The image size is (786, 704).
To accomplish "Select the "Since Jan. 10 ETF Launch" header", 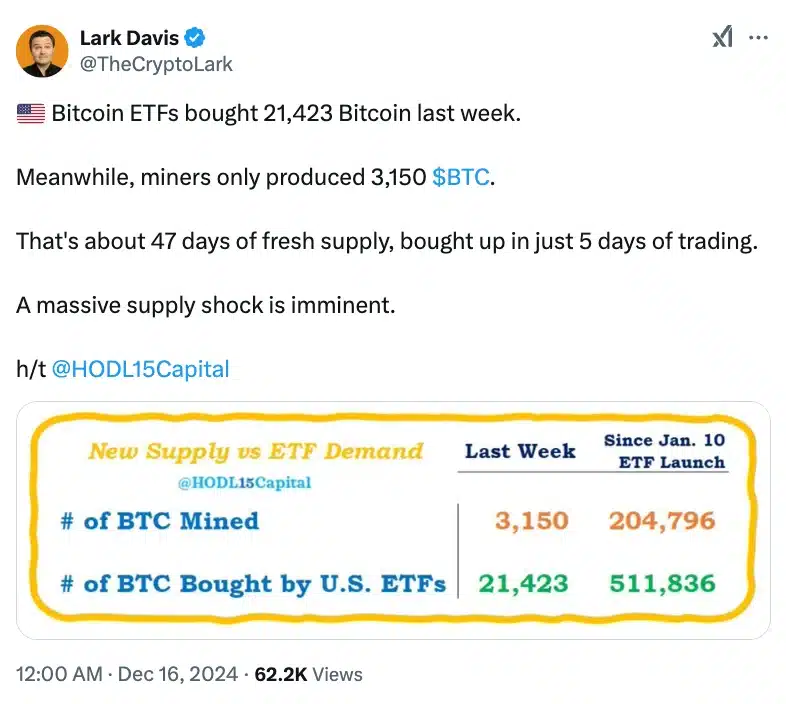I will point(664,451).
